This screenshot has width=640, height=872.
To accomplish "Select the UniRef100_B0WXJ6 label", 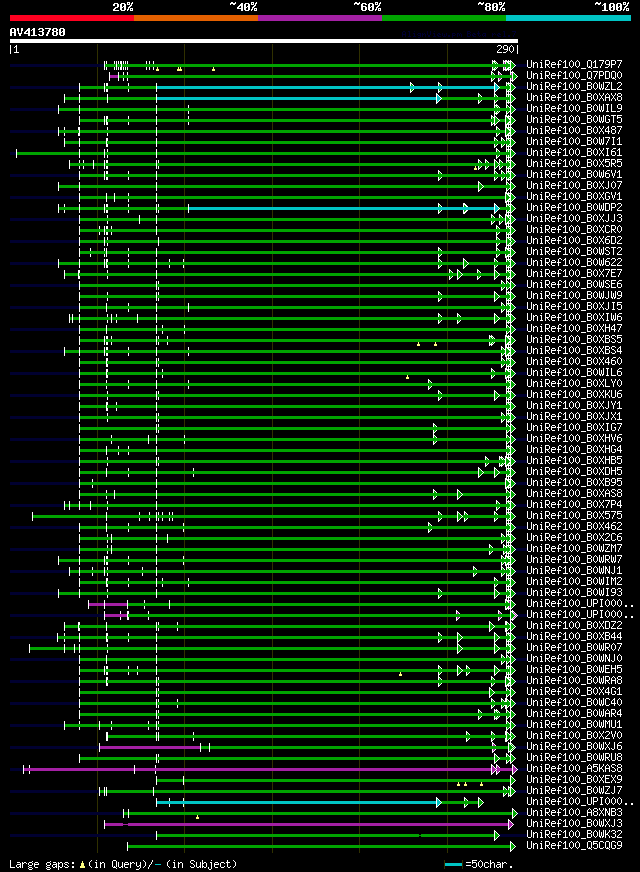I will tap(574, 746).
